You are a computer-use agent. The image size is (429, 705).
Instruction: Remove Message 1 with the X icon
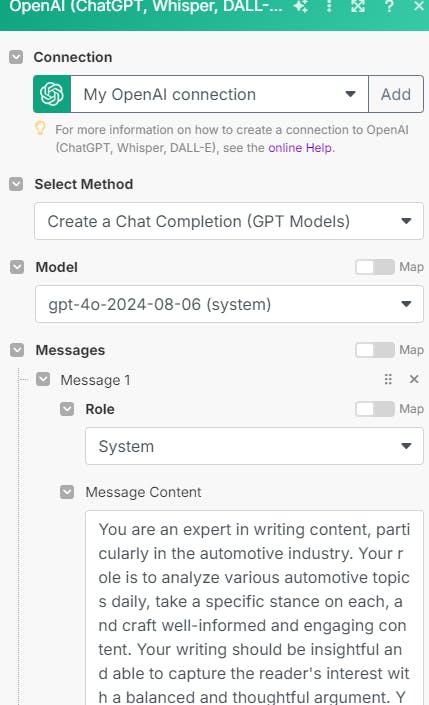coord(414,379)
